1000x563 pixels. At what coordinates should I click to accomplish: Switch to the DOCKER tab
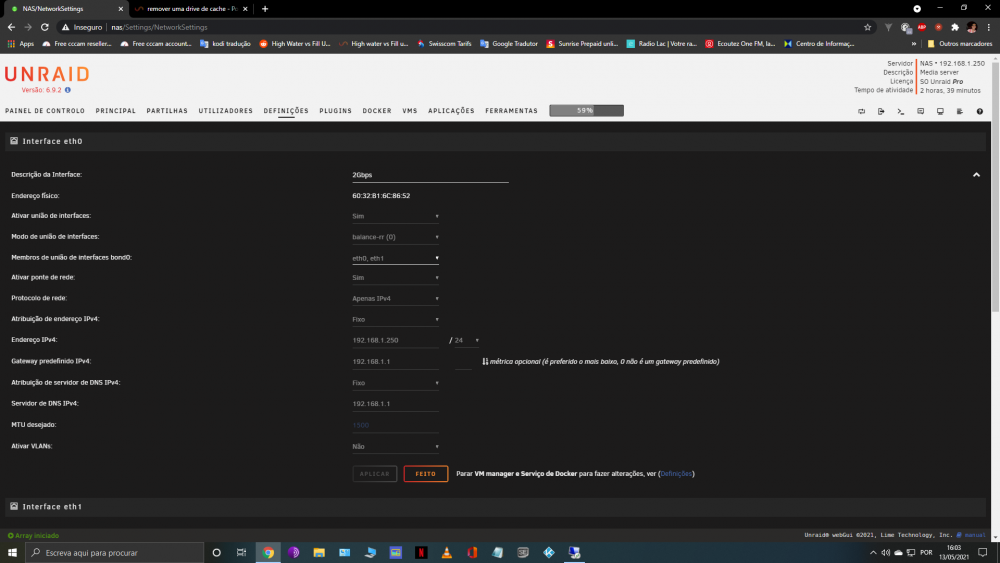coord(377,111)
